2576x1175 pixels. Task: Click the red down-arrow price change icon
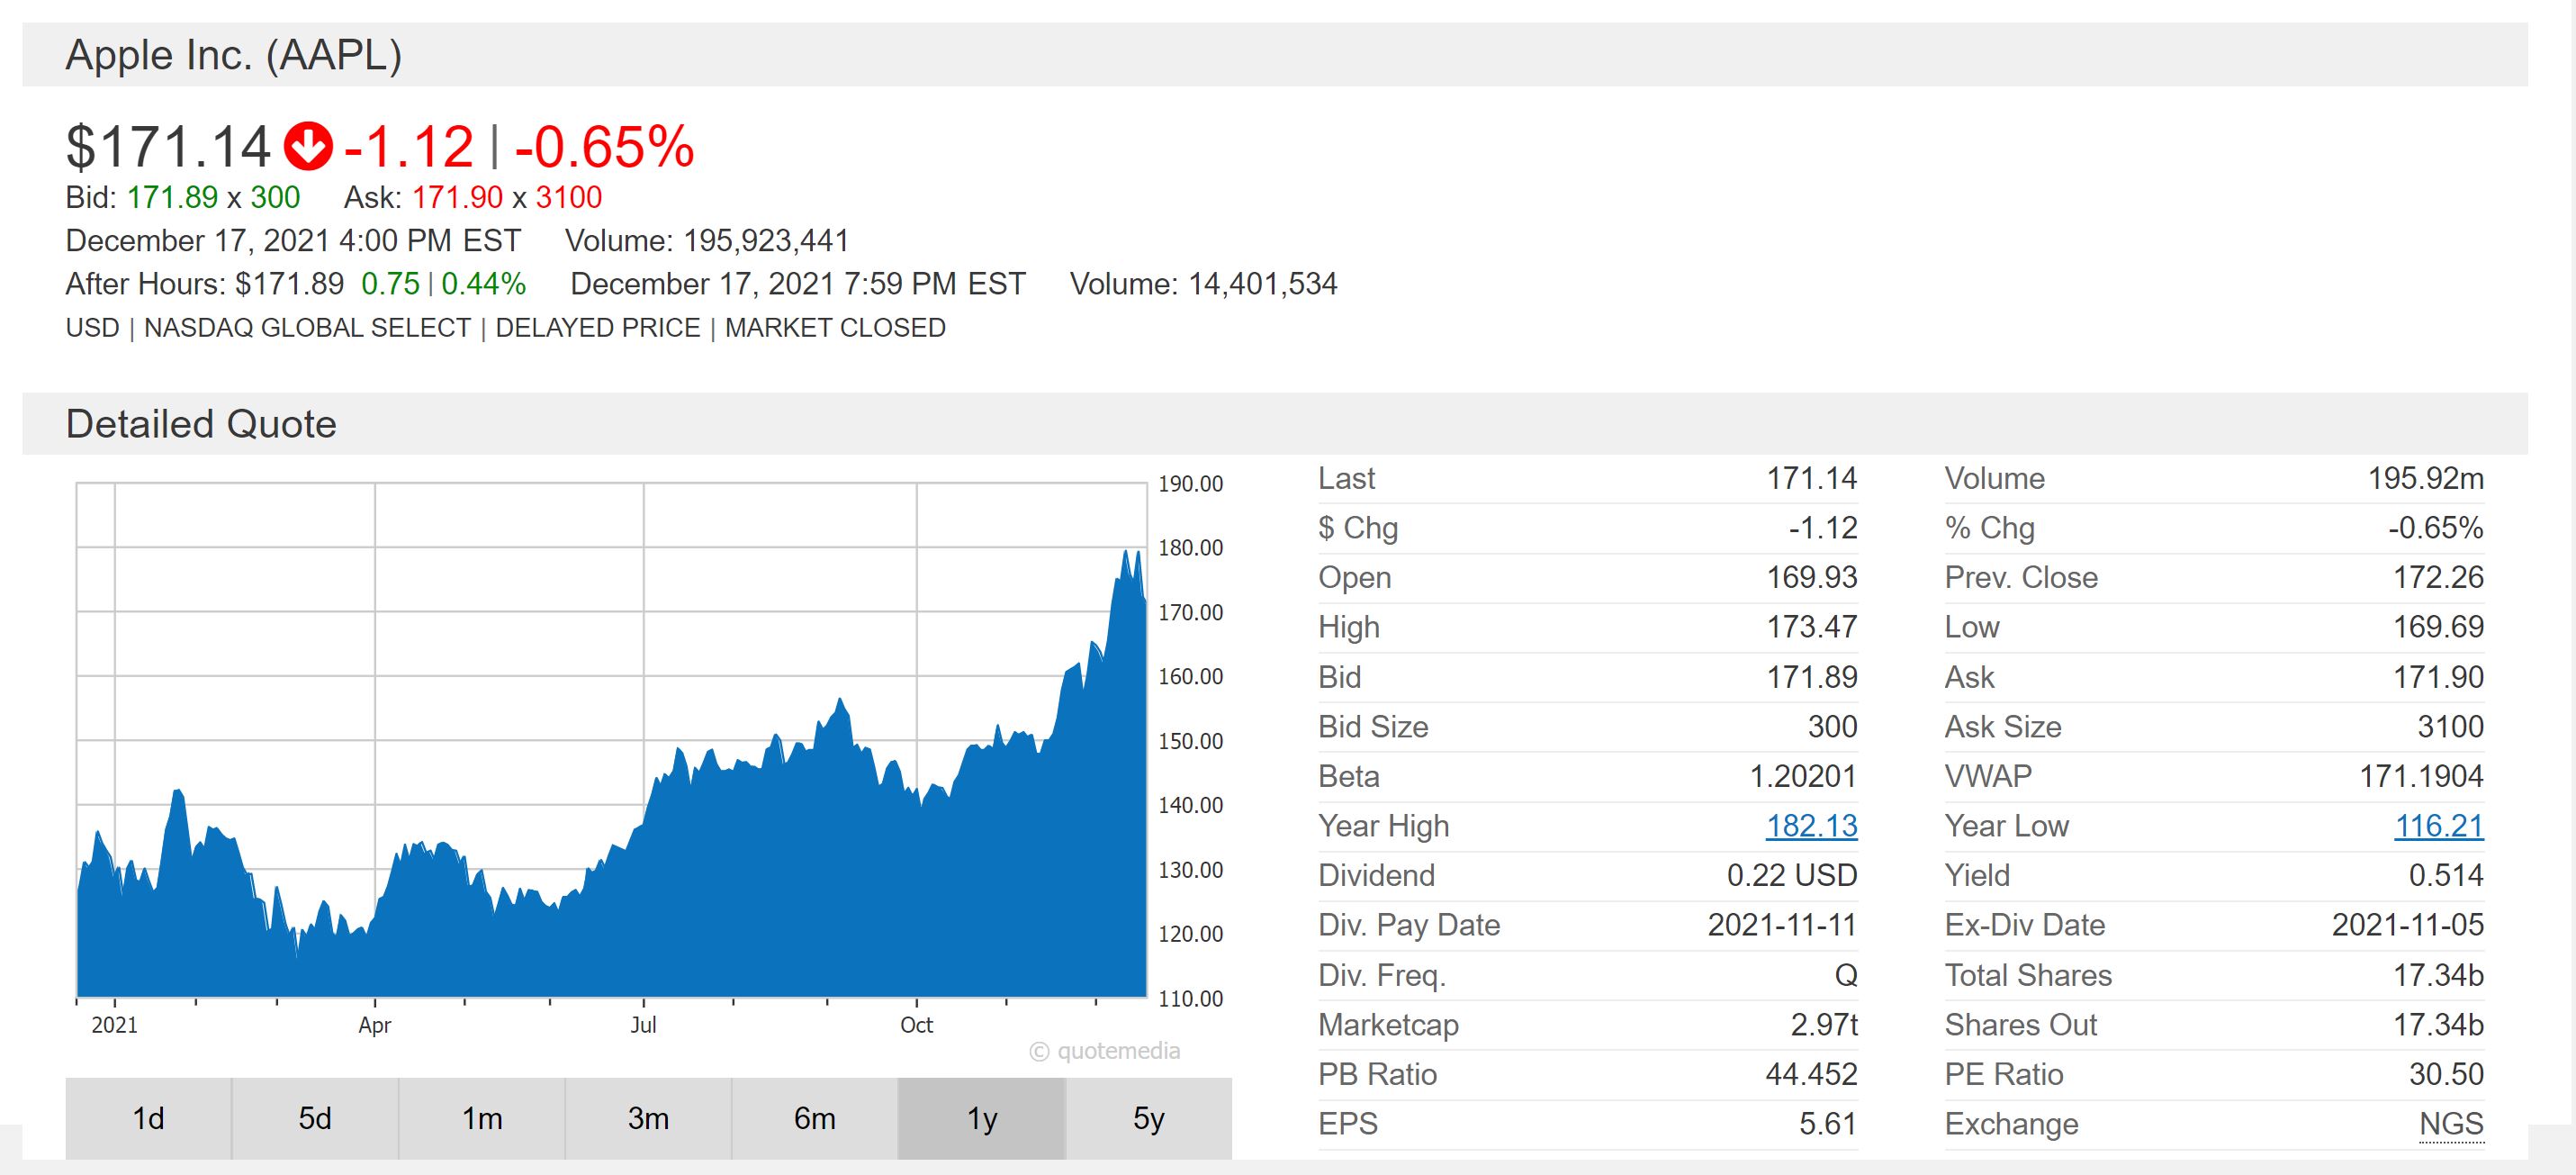tap(307, 146)
